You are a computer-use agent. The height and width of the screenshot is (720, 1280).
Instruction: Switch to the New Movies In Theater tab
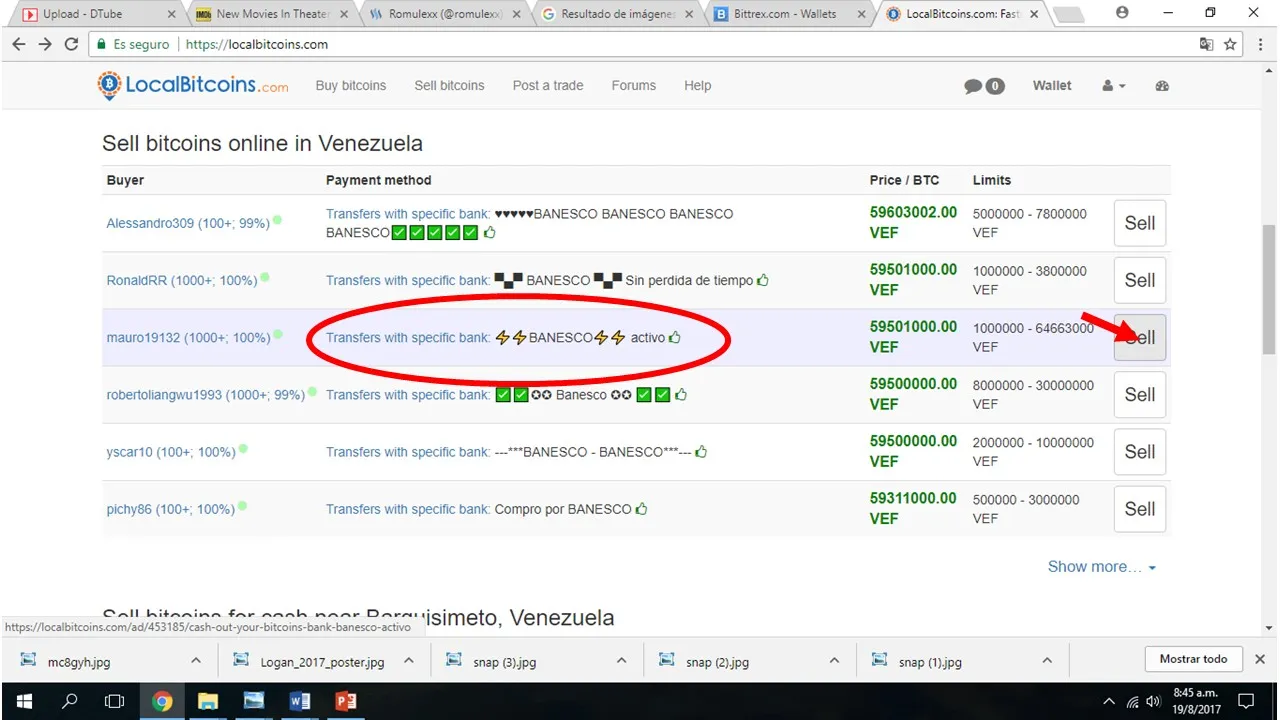[x=270, y=14]
